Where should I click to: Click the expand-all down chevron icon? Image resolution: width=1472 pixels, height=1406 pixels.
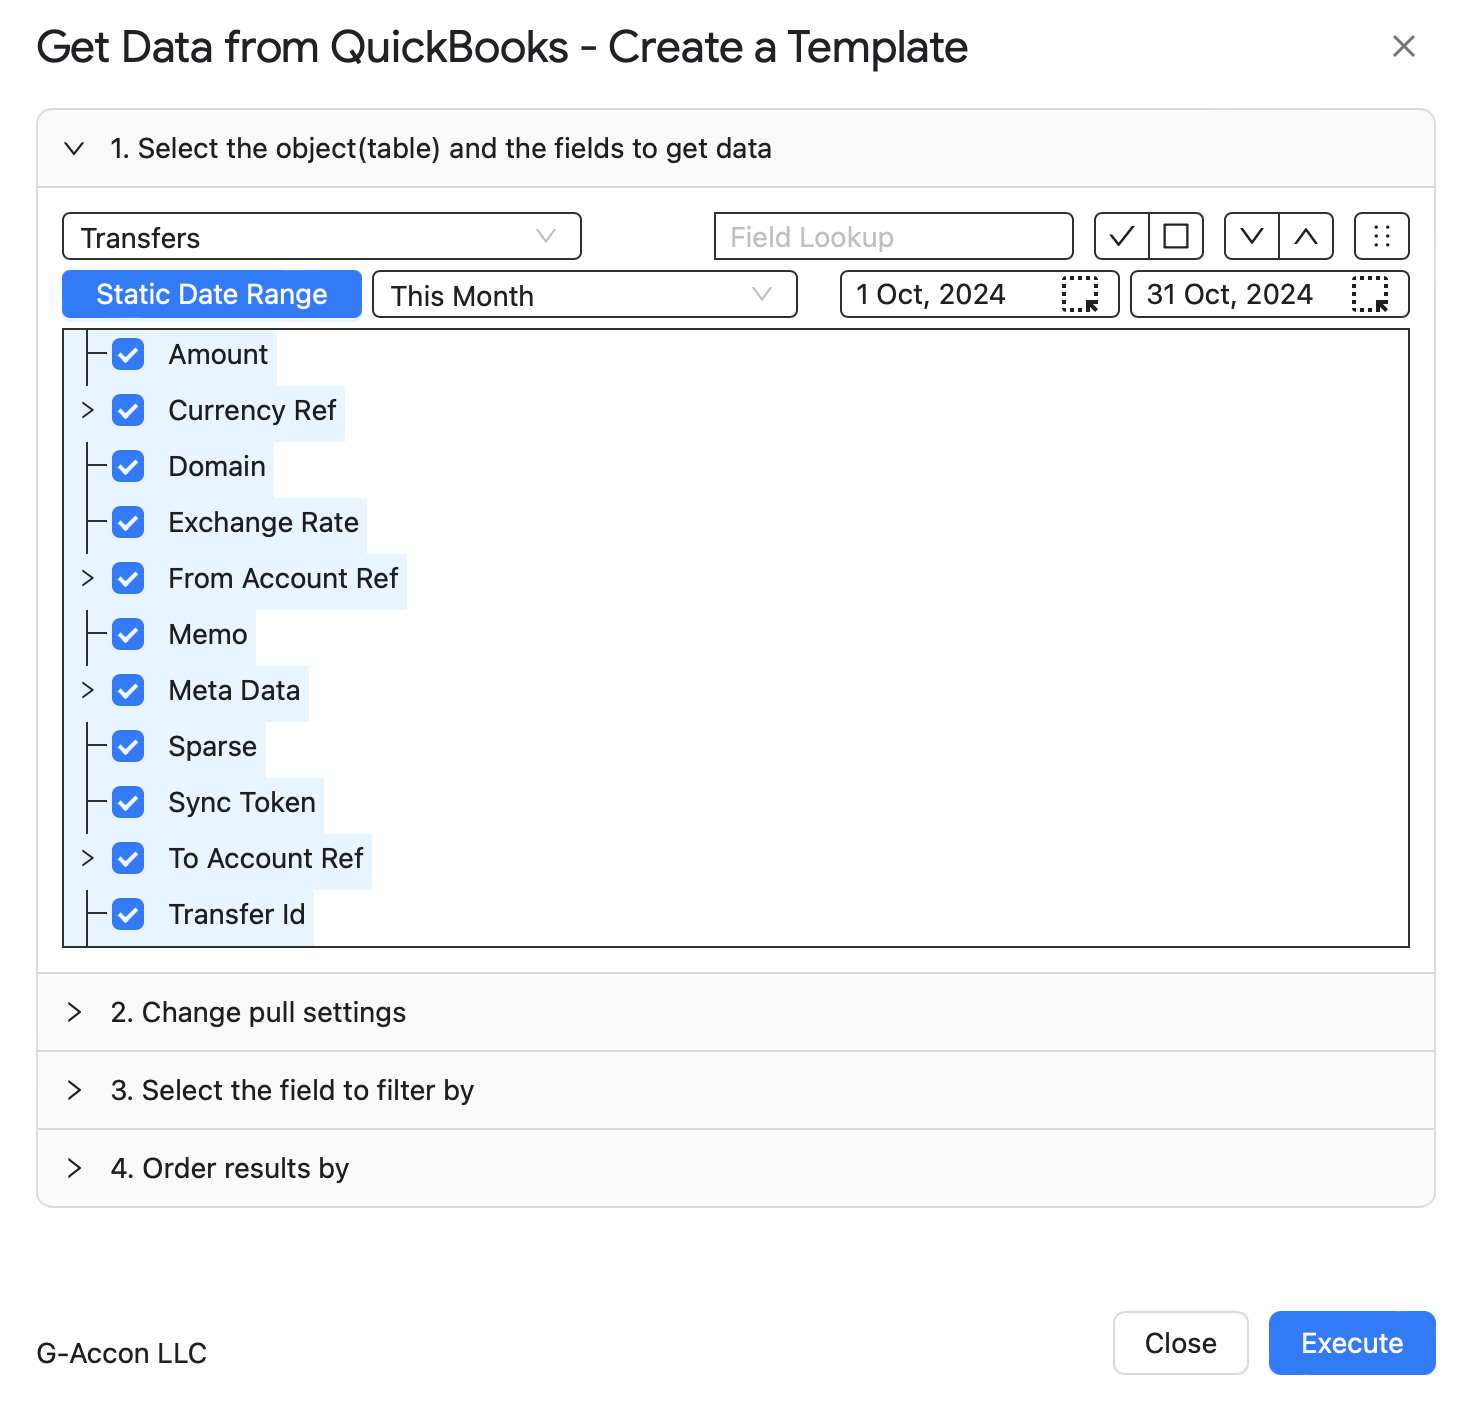[1252, 237]
